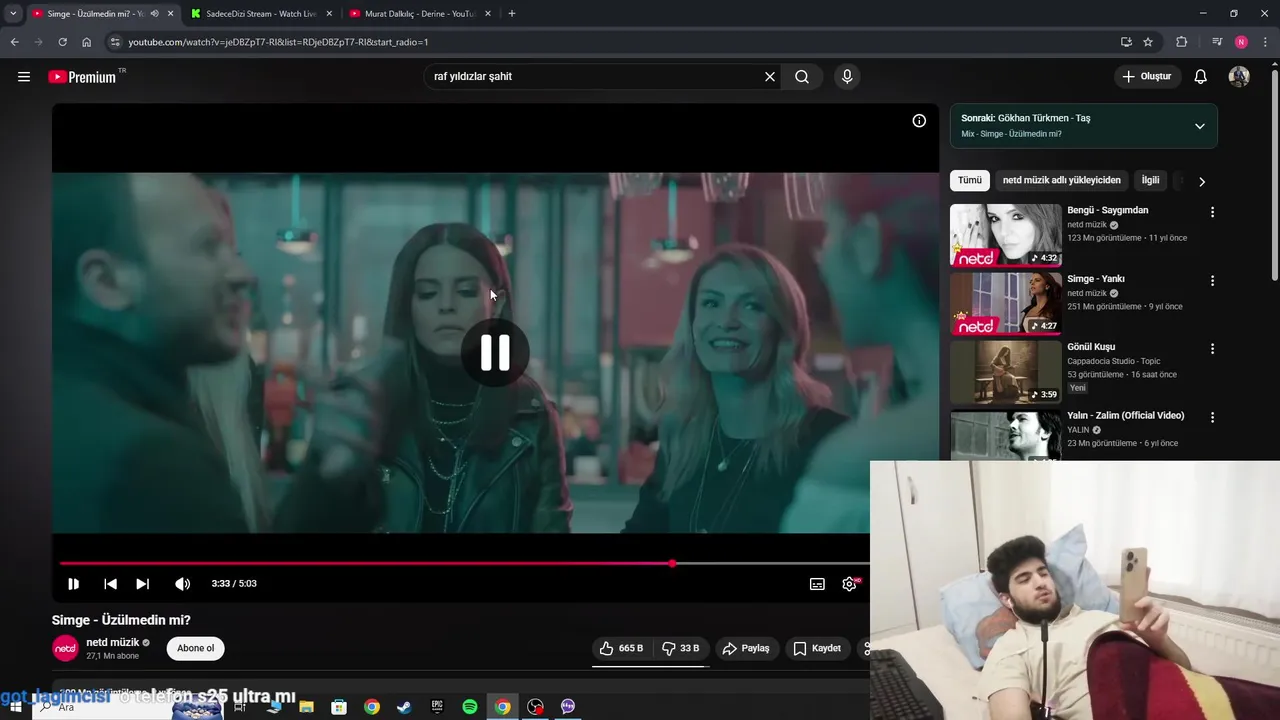Open options menu for Simge - Yankı
The image size is (1280, 720).
tap(1212, 281)
